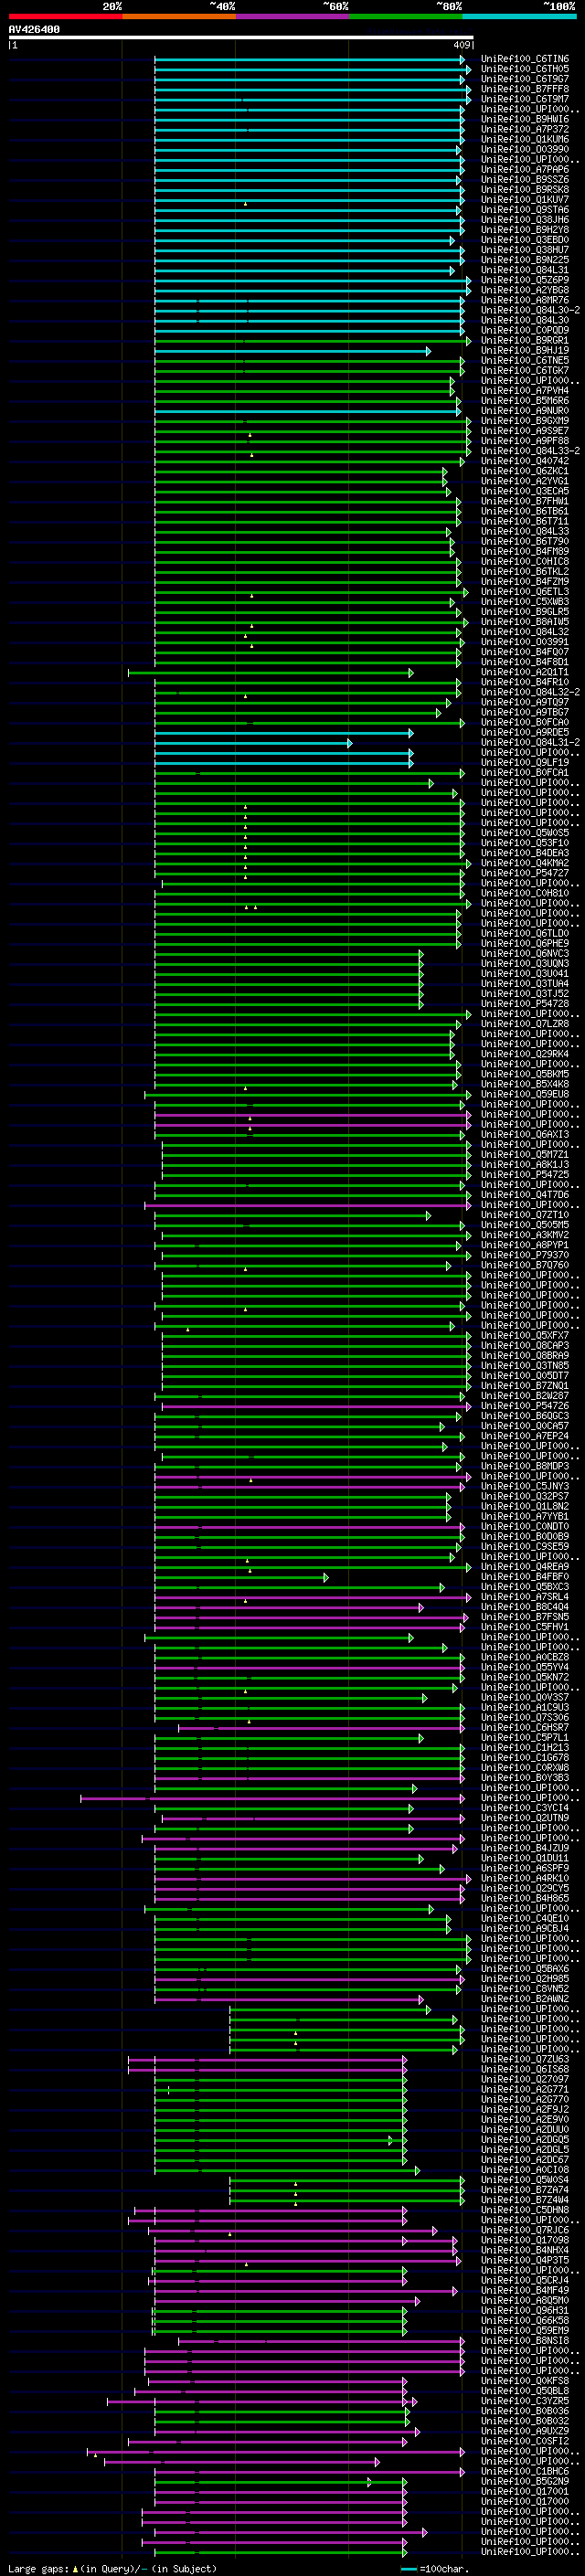Select the UniRef100_Q6ZKC1 label
585x2576 pixels.
click(525, 471)
